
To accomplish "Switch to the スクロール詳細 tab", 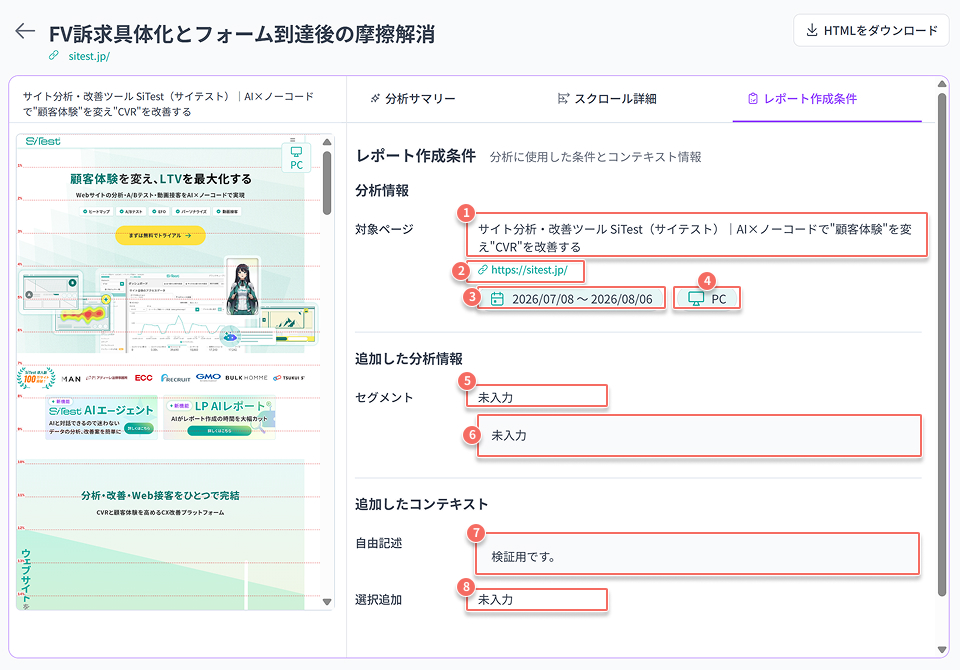I will [x=607, y=99].
